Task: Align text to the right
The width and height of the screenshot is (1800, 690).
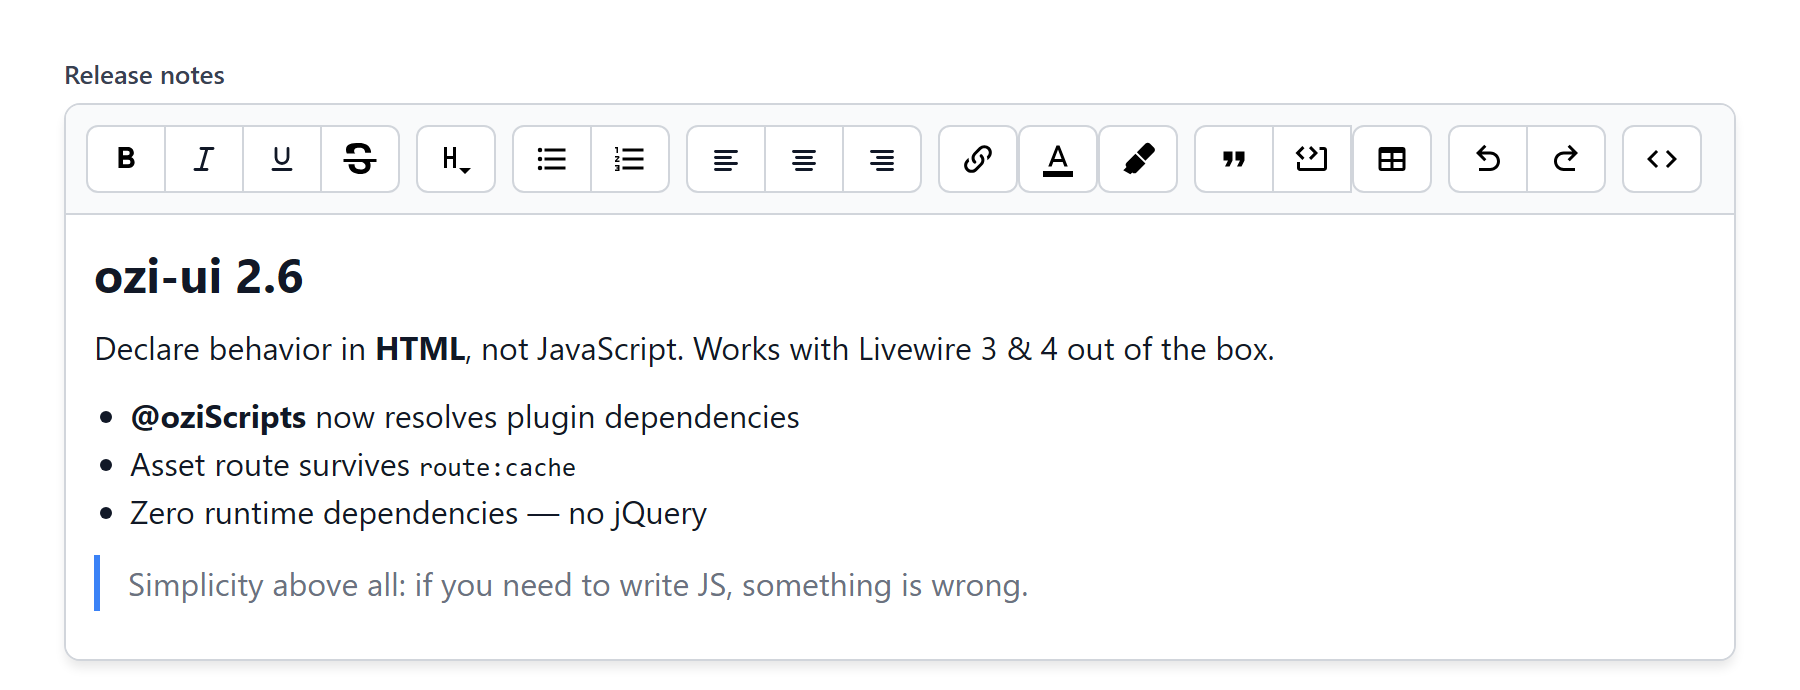Action: coord(882,159)
